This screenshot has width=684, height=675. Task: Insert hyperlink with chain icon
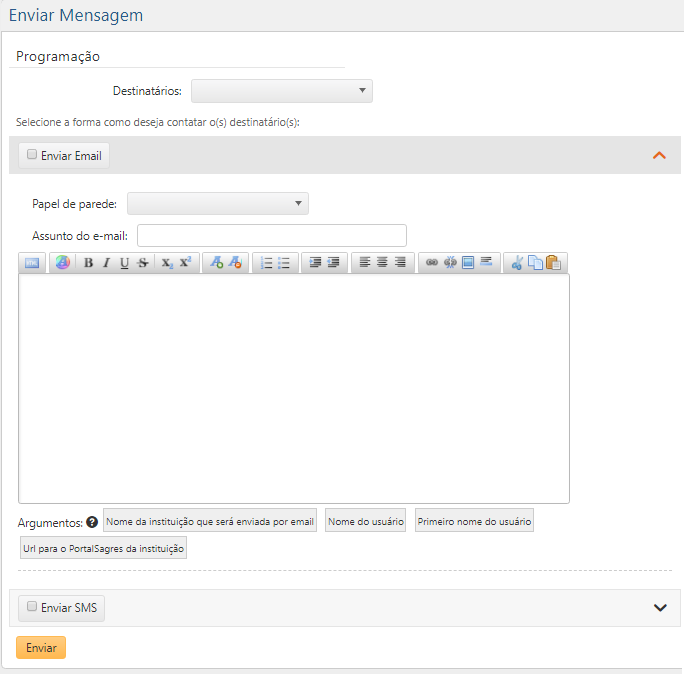(432, 262)
